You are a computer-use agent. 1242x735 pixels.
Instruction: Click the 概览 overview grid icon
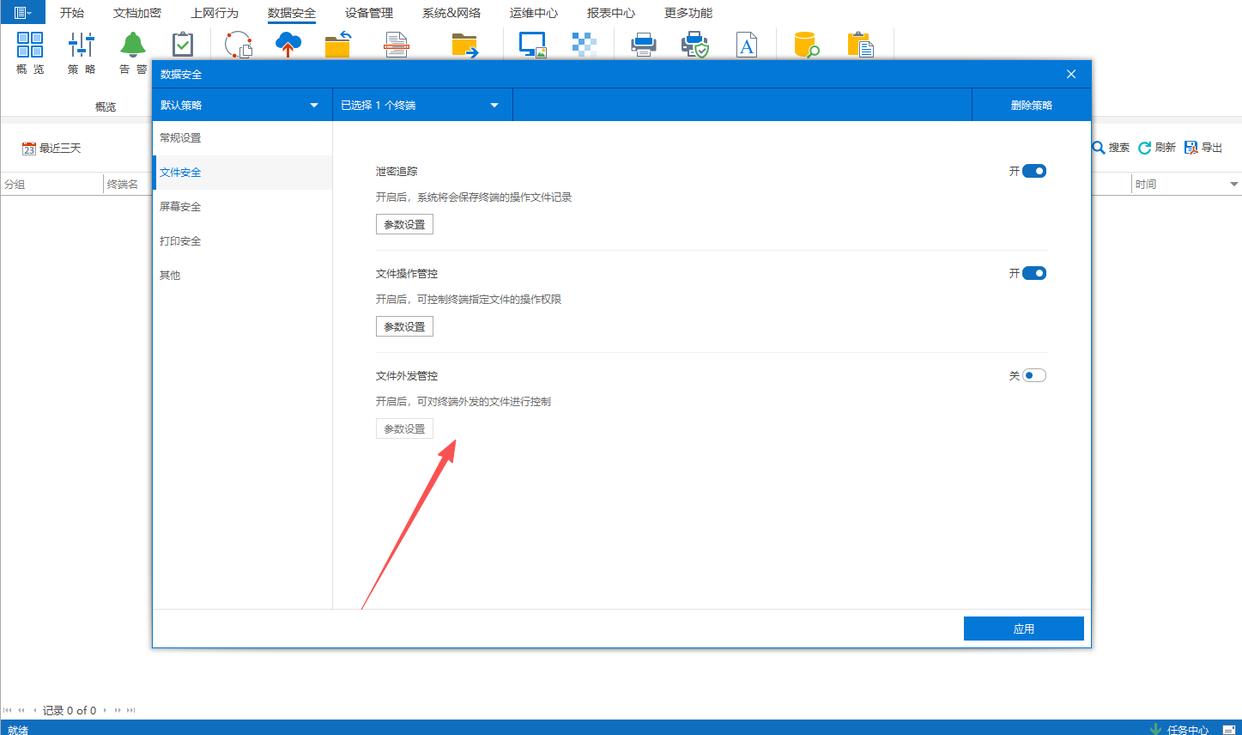pyautogui.click(x=30, y=45)
